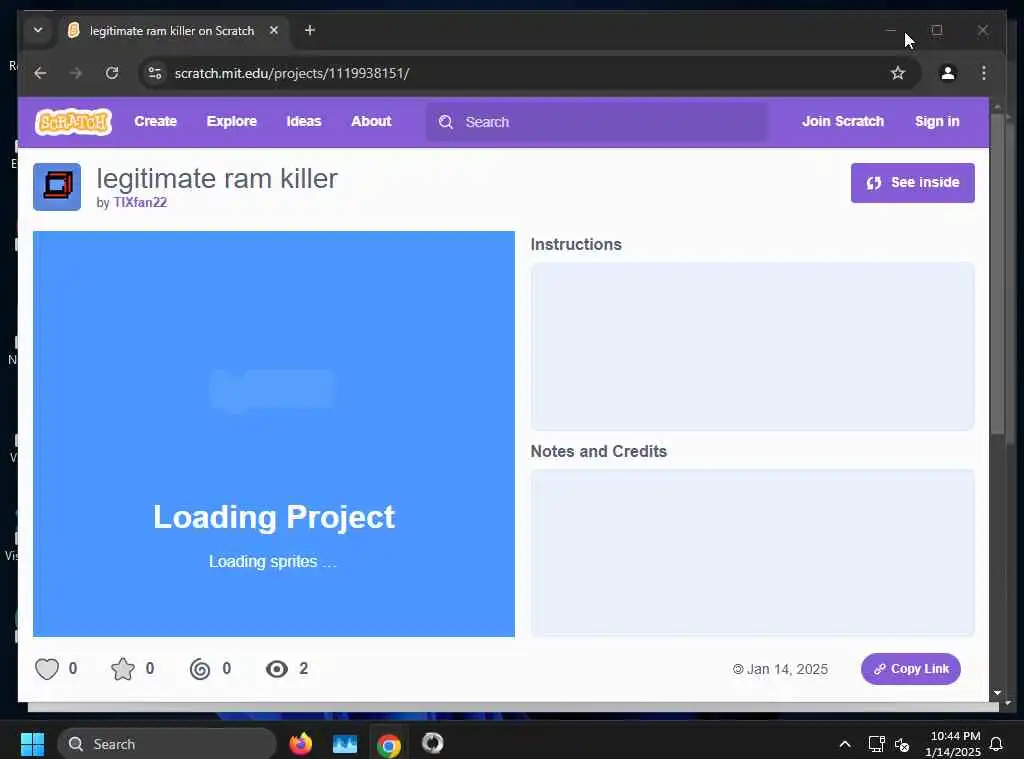Screen dimensions: 1024x759
Task: Click the Notes and Credits heading
Action: pyautogui.click(x=598, y=451)
